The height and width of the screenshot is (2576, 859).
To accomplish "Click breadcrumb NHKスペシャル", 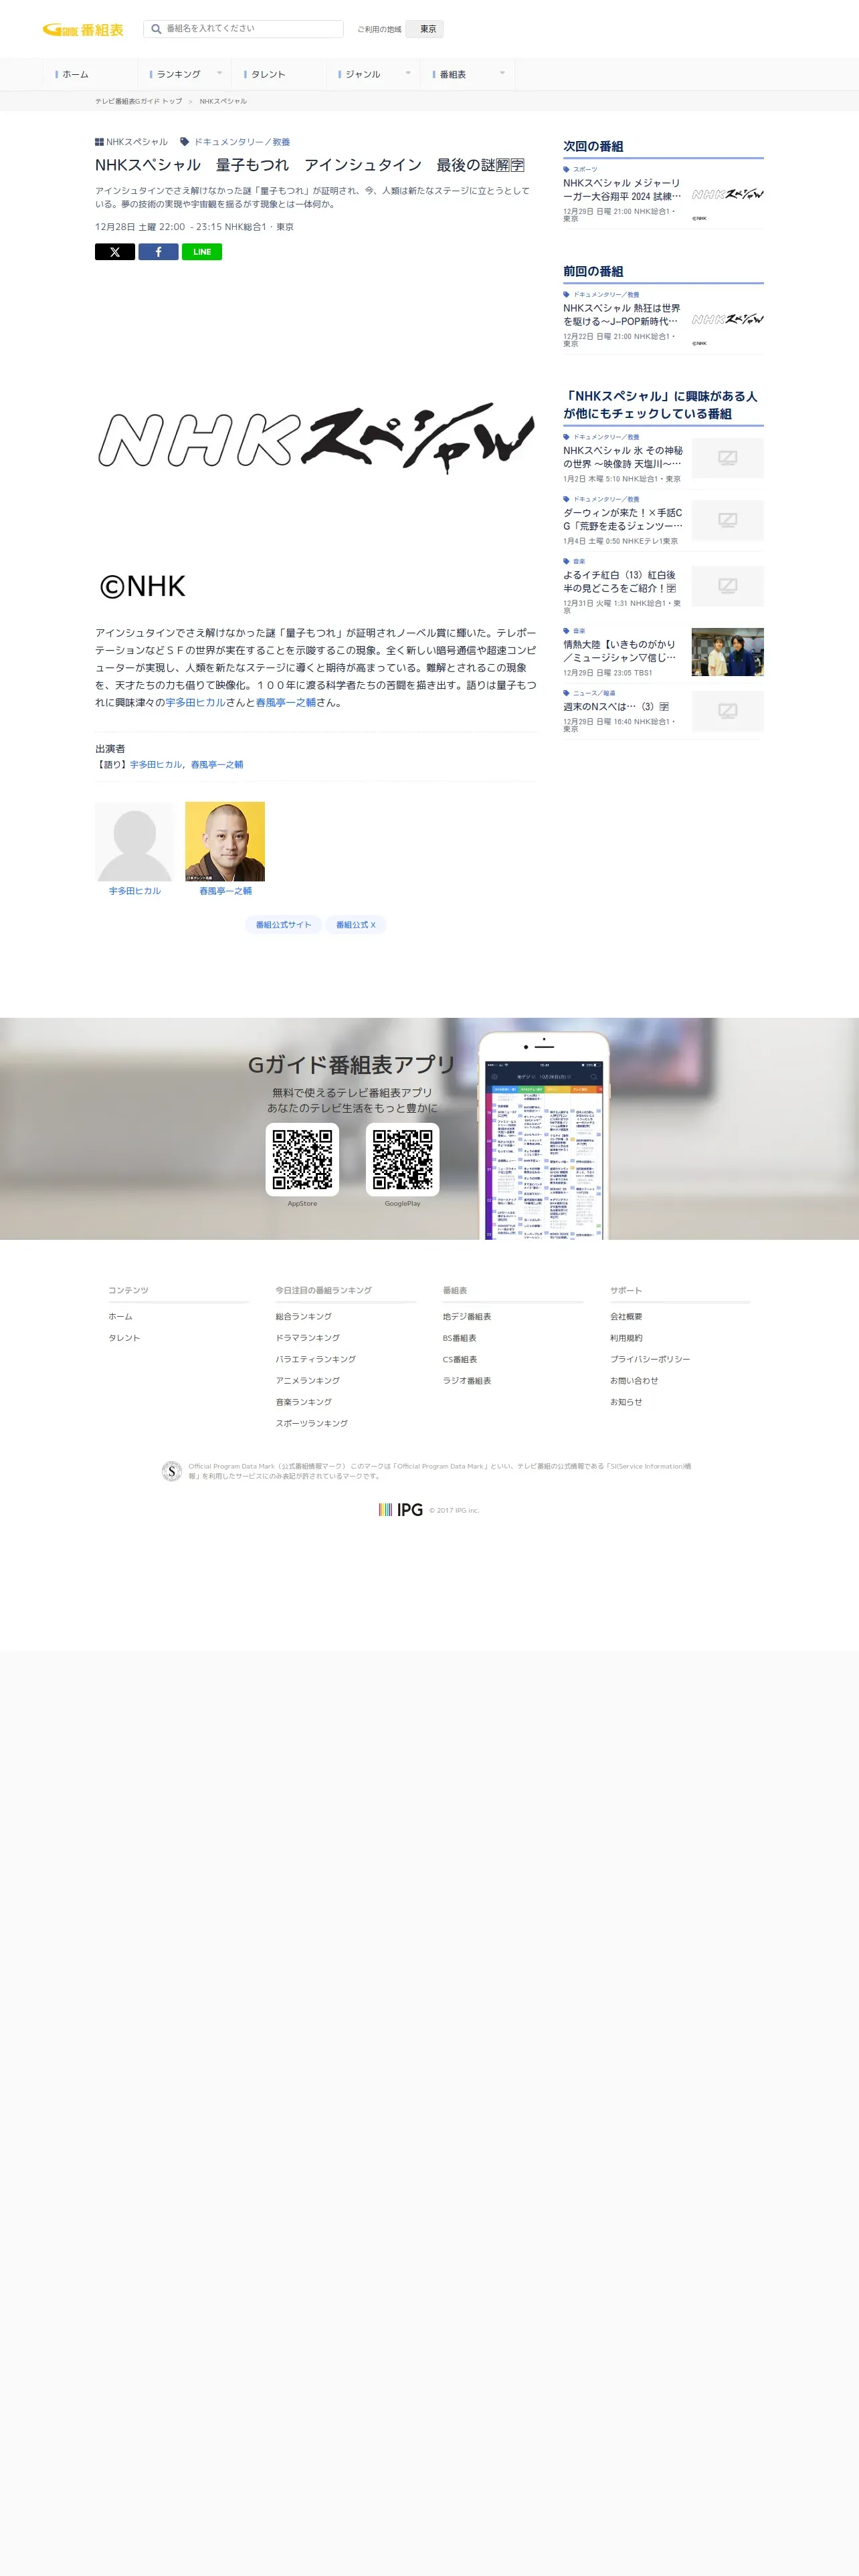I will pyautogui.click(x=223, y=101).
